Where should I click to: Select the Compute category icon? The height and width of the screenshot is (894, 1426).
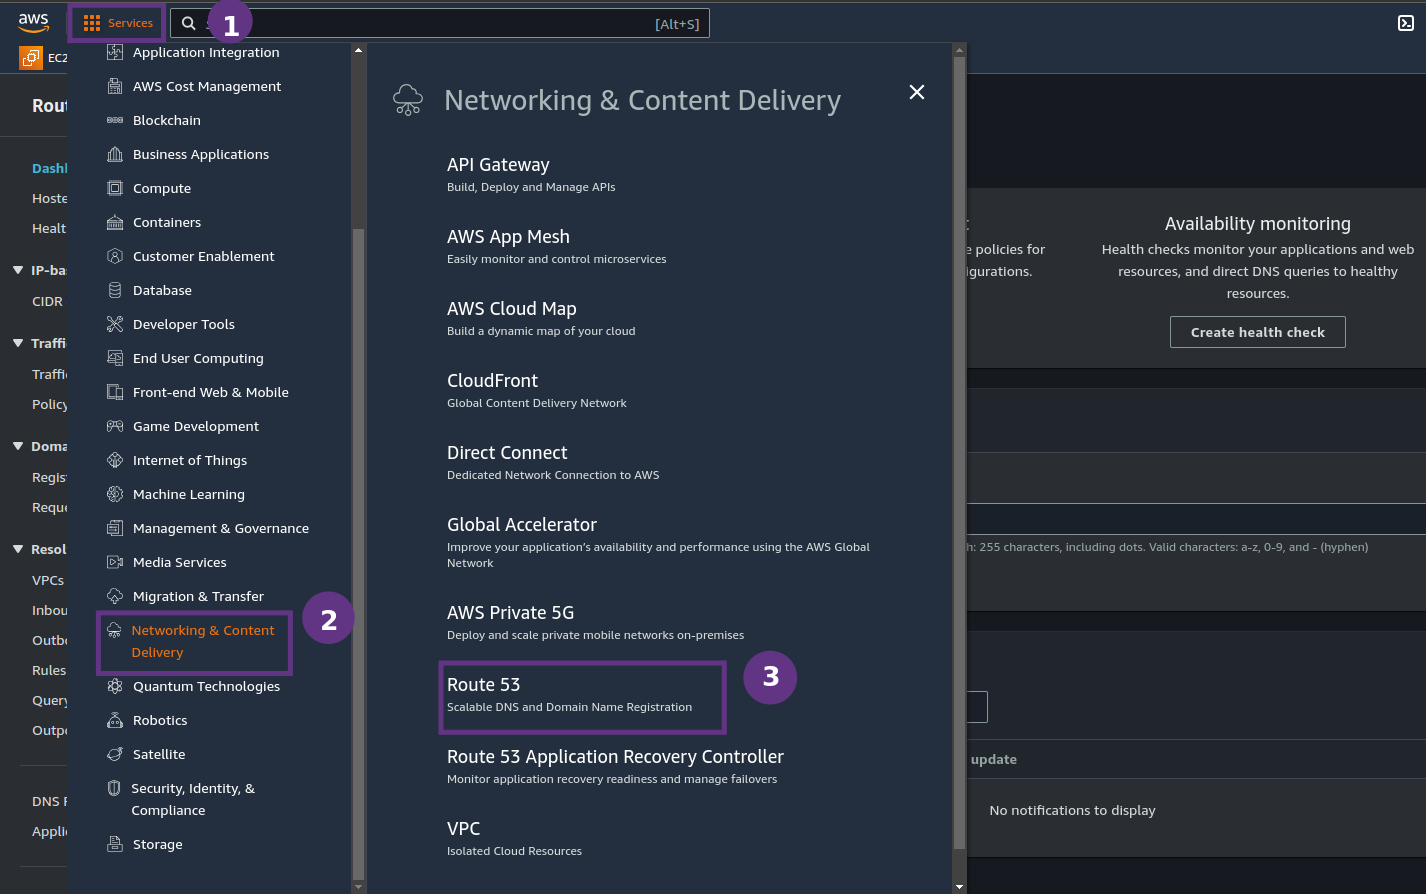[115, 188]
